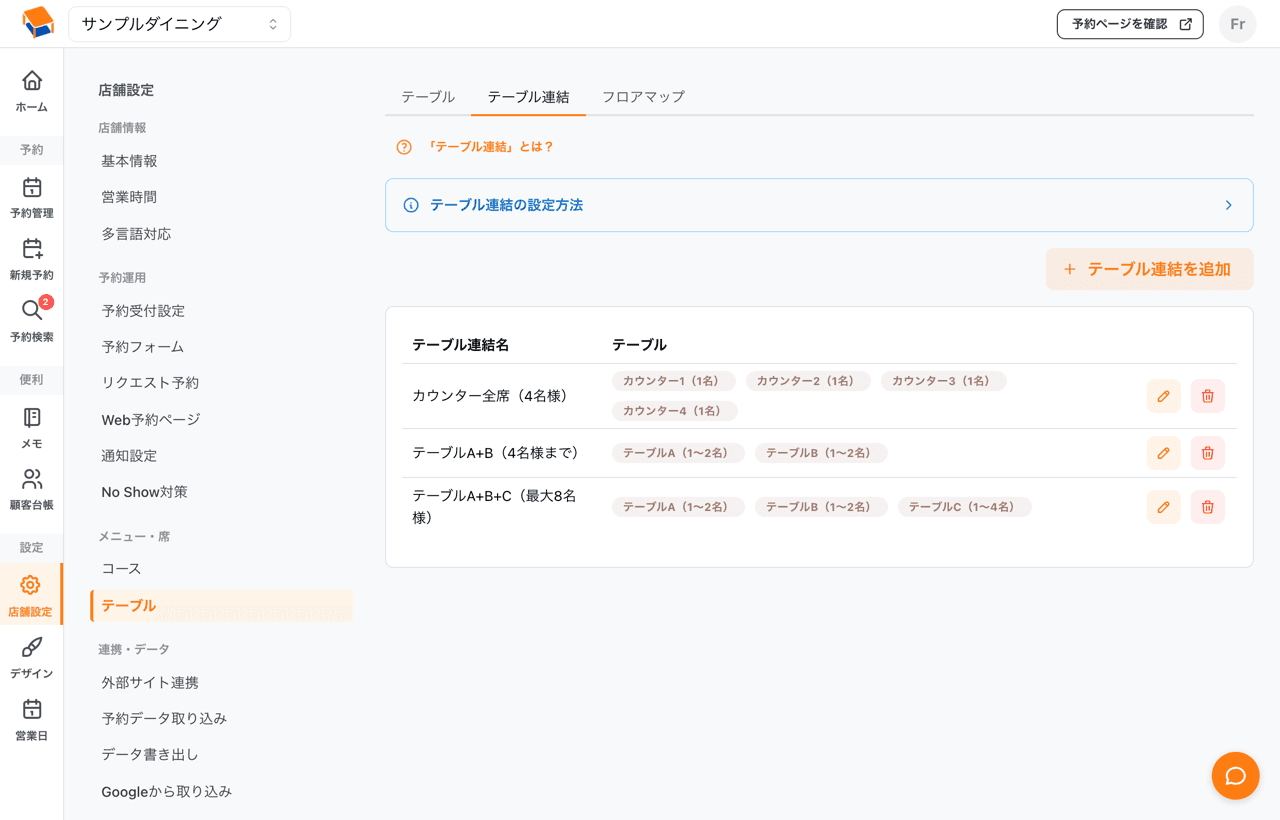This screenshot has width=1280, height=820.
Task: Click the question mark help icon
Action: (x=404, y=147)
